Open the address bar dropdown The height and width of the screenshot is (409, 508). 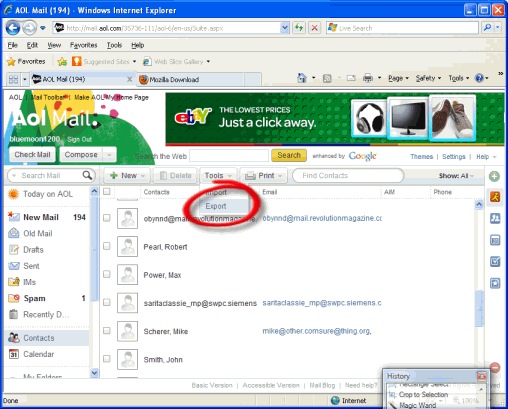(284, 28)
